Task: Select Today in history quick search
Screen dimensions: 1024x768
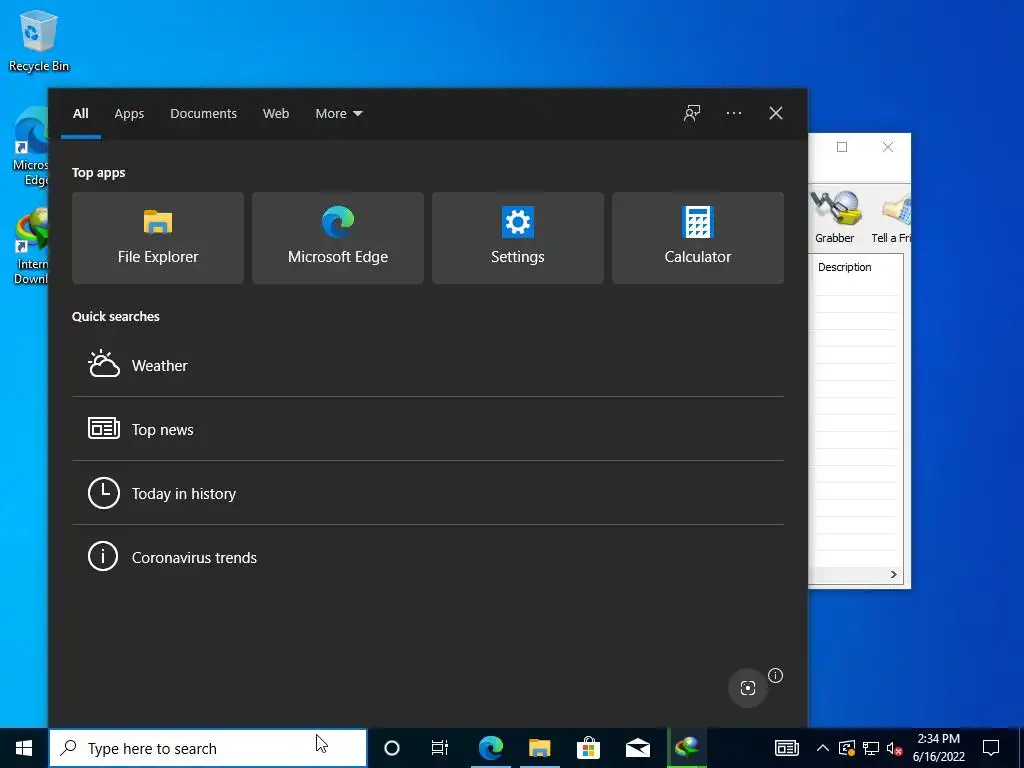Action: 428,493
